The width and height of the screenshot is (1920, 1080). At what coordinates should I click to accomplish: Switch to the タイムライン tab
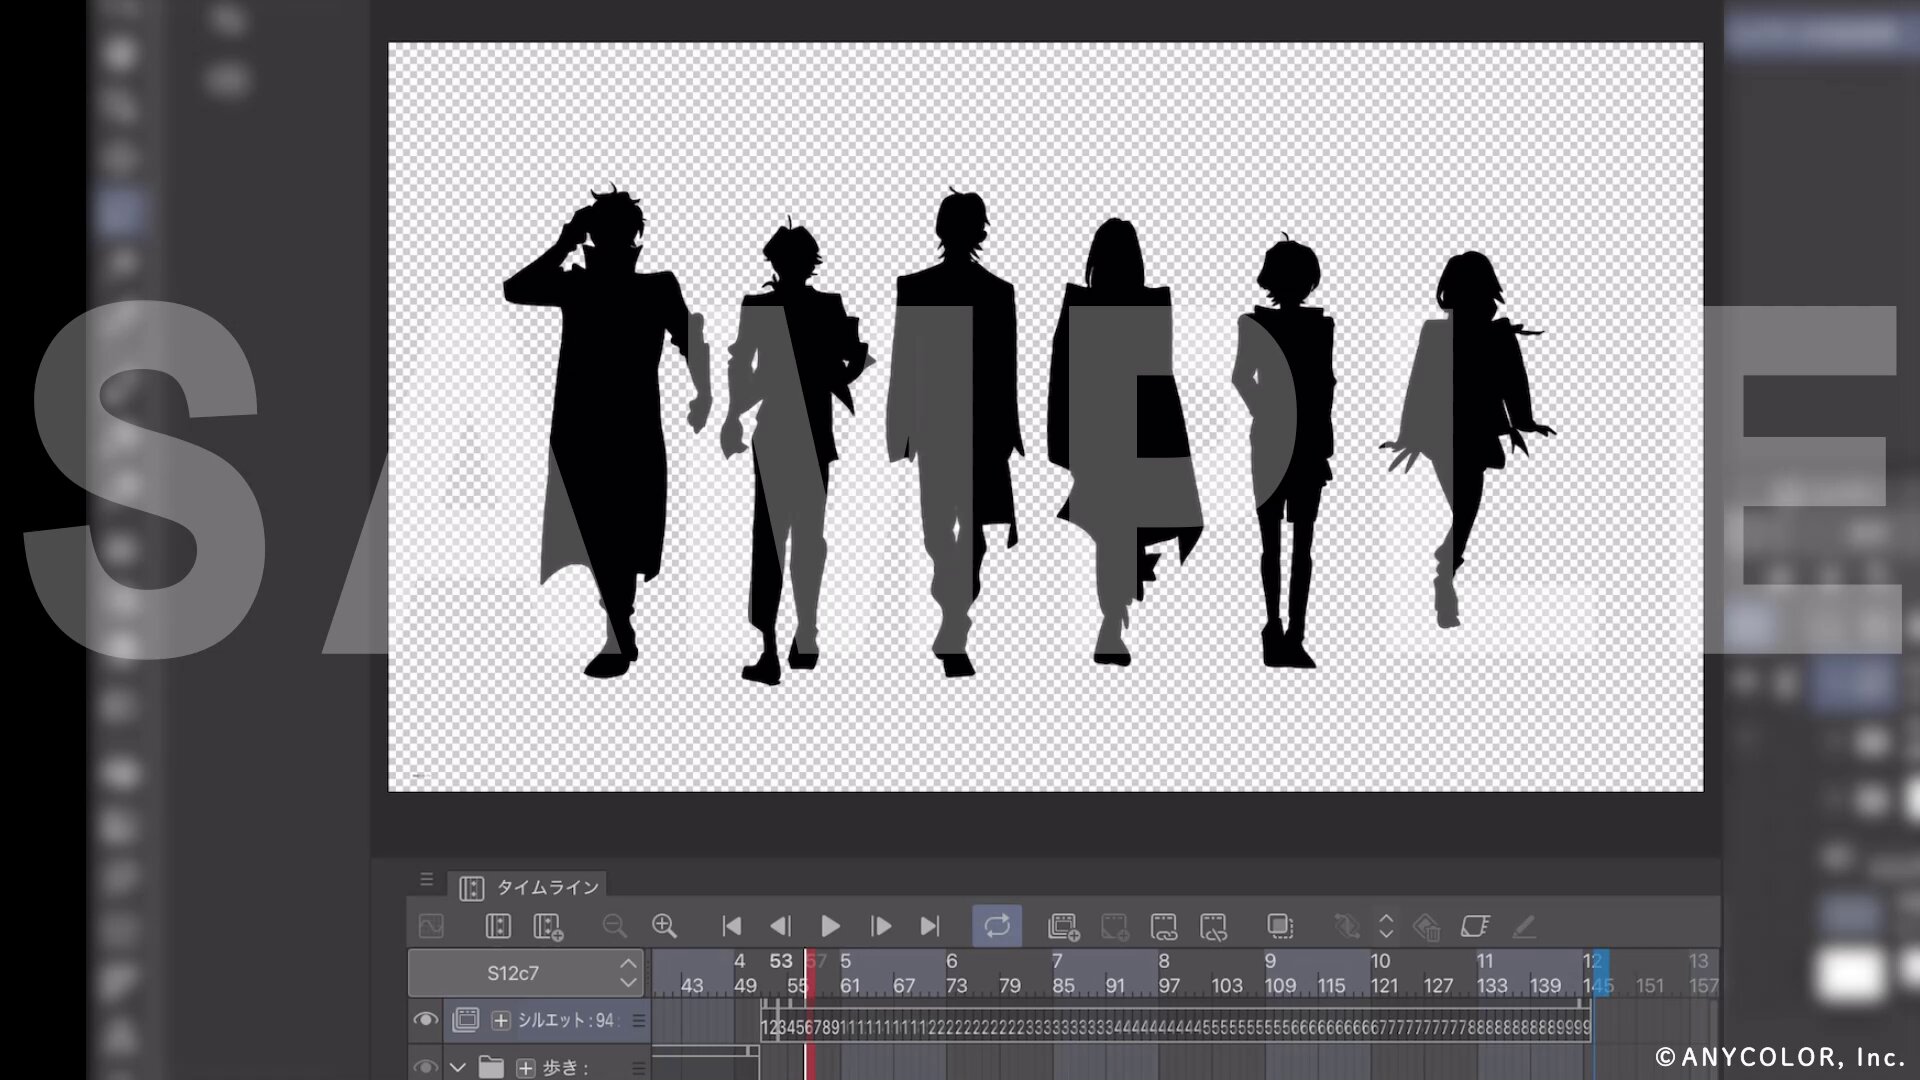pyautogui.click(x=530, y=887)
